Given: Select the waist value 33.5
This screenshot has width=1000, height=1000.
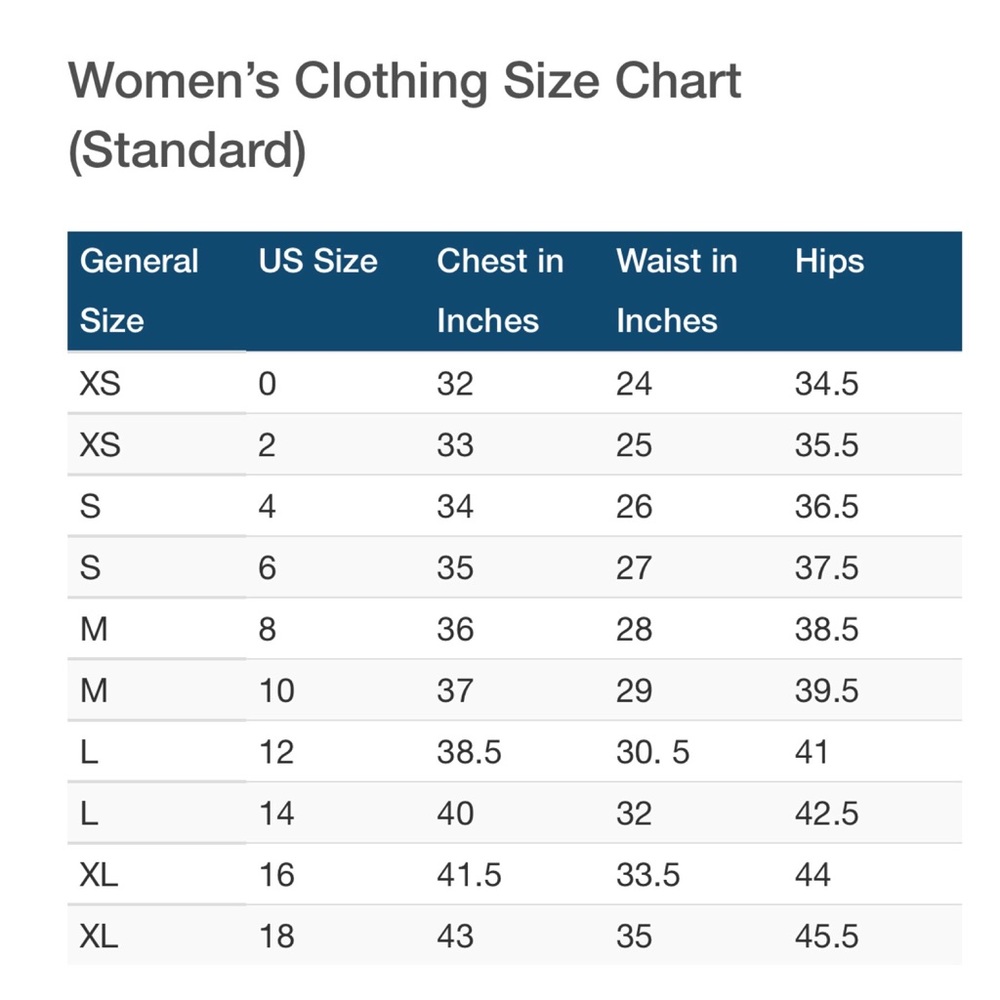Looking at the screenshot, I should coord(648,875).
